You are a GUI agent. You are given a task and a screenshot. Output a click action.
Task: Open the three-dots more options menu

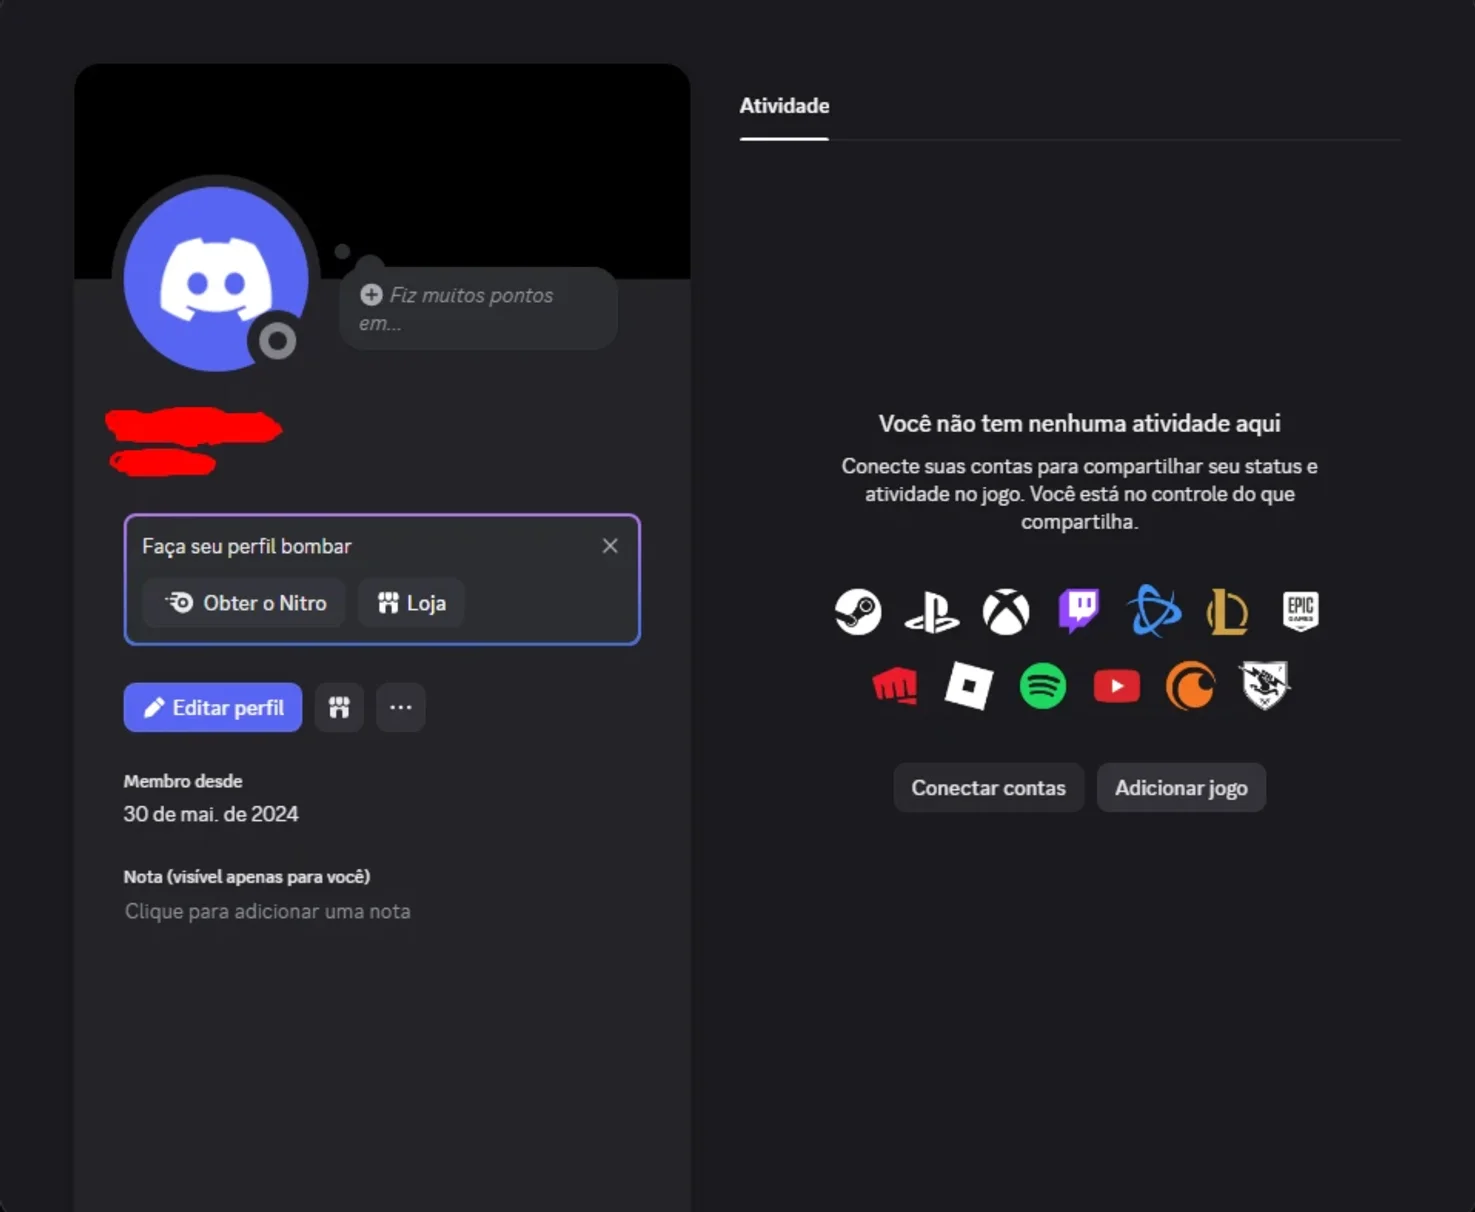tap(401, 707)
